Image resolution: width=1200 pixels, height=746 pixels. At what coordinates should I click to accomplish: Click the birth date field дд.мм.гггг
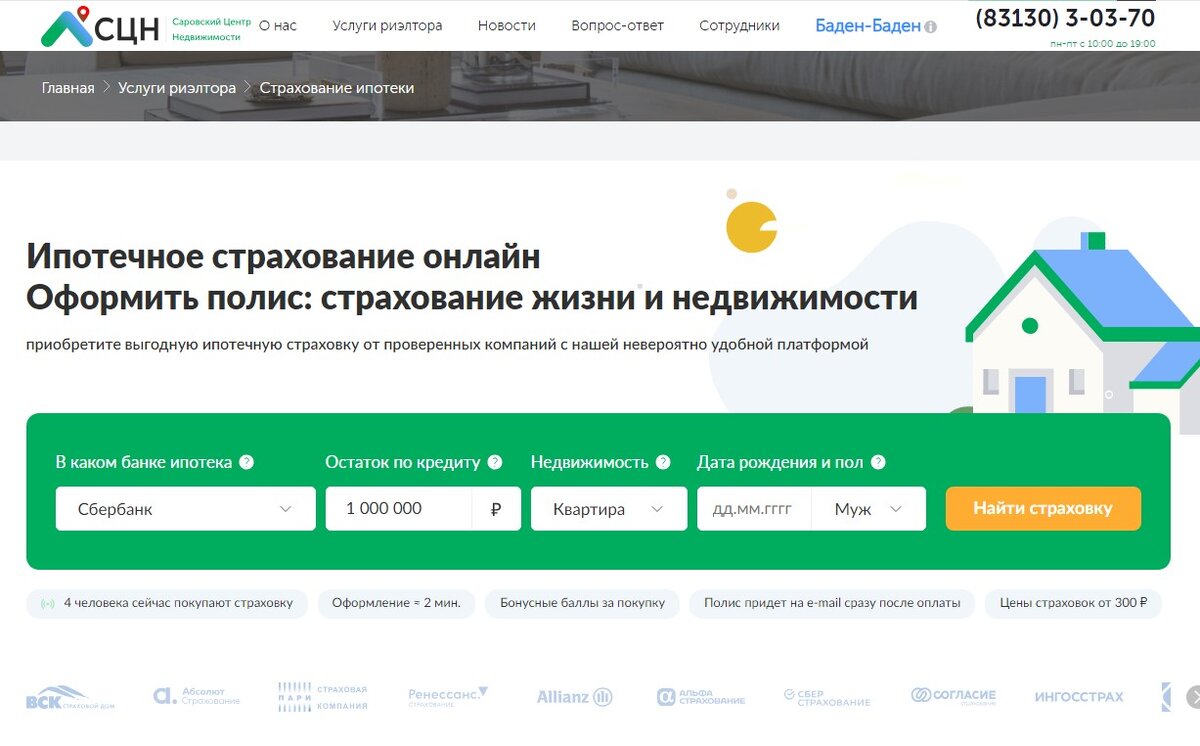pos(753,508)
